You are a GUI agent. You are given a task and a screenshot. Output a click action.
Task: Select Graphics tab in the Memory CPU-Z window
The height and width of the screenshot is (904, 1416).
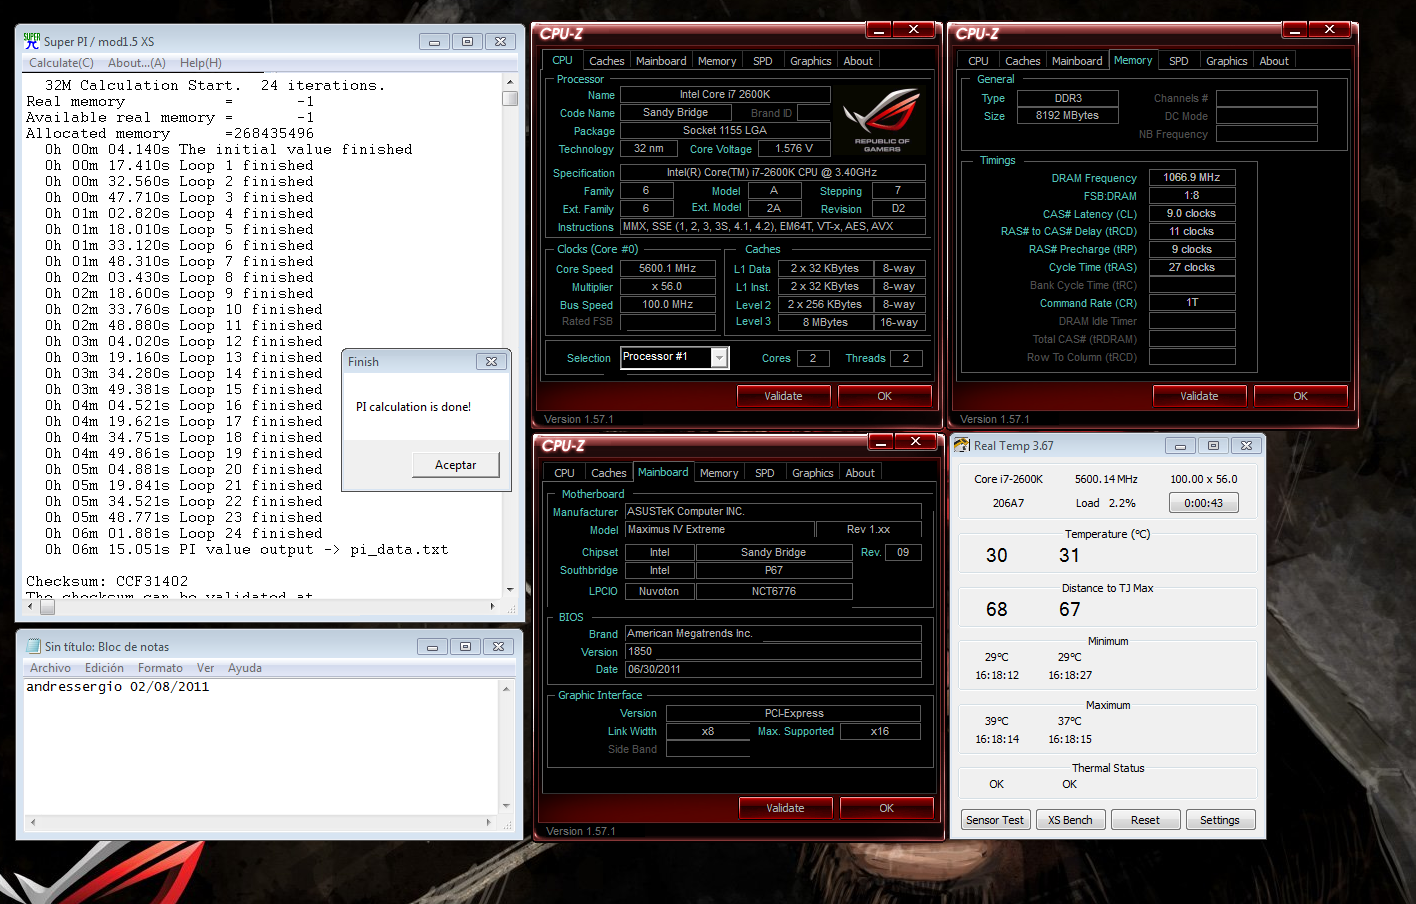click(x=1227, y=61)
